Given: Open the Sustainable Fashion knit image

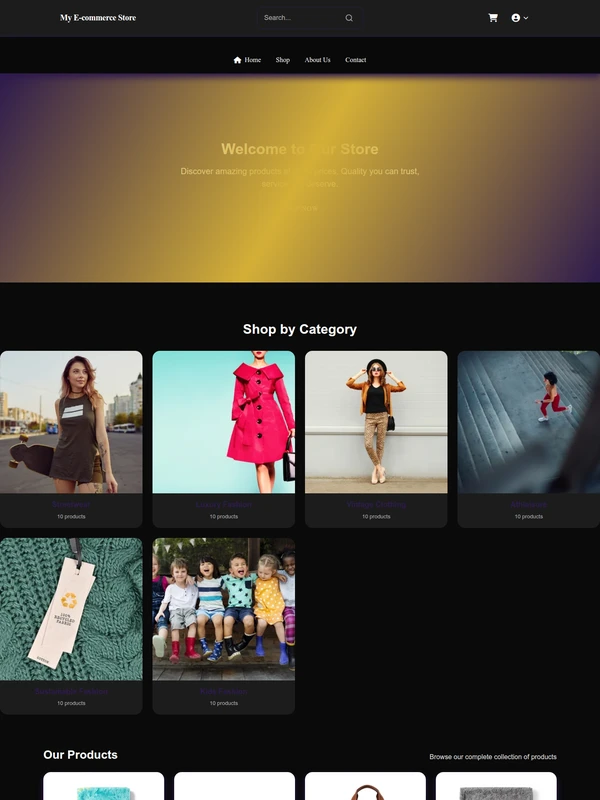Looking at the screenshot, I should (71, 609).
